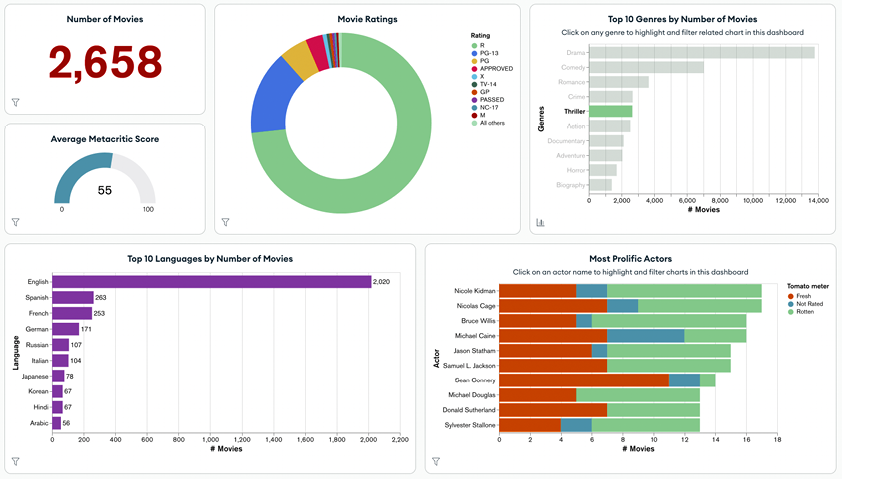
Task: Click filter icon on Average Metacritic Score card
Action: pyautogui.click(x=16, y=222)
